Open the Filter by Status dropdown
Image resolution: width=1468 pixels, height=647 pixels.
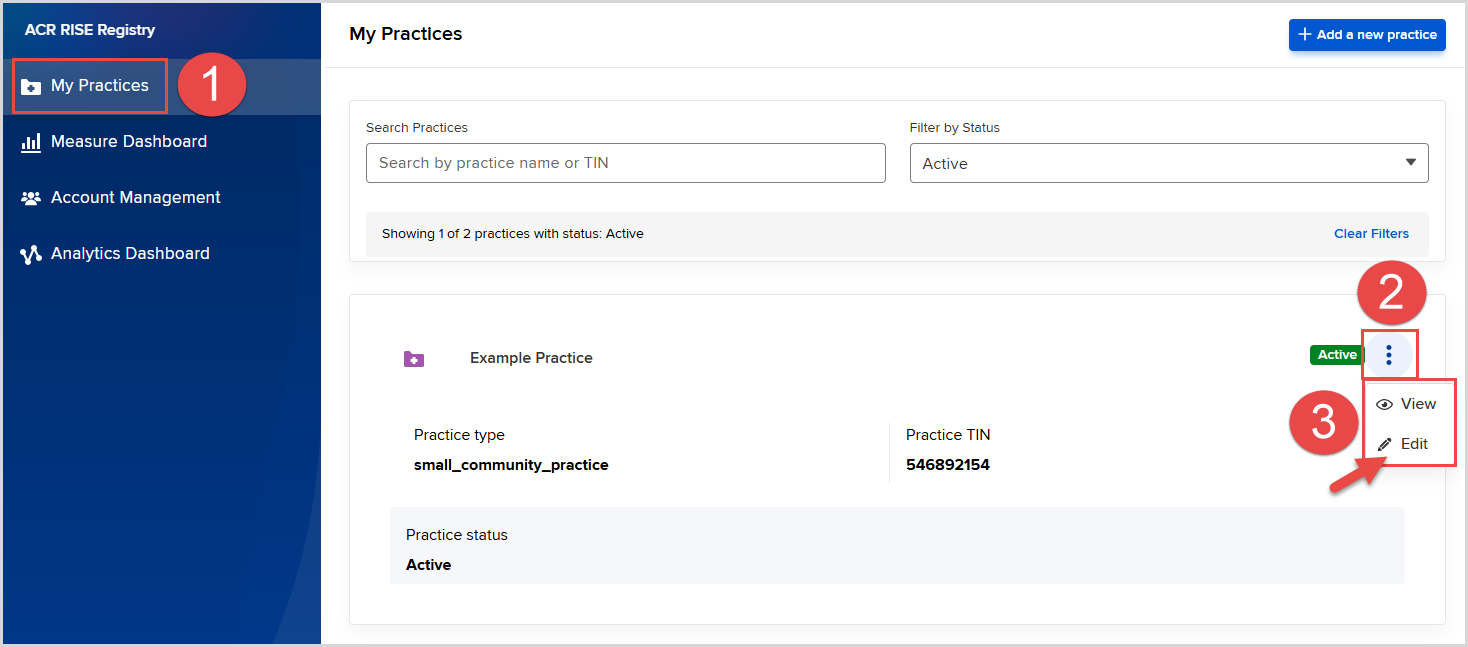click(x=1168, y=163)
